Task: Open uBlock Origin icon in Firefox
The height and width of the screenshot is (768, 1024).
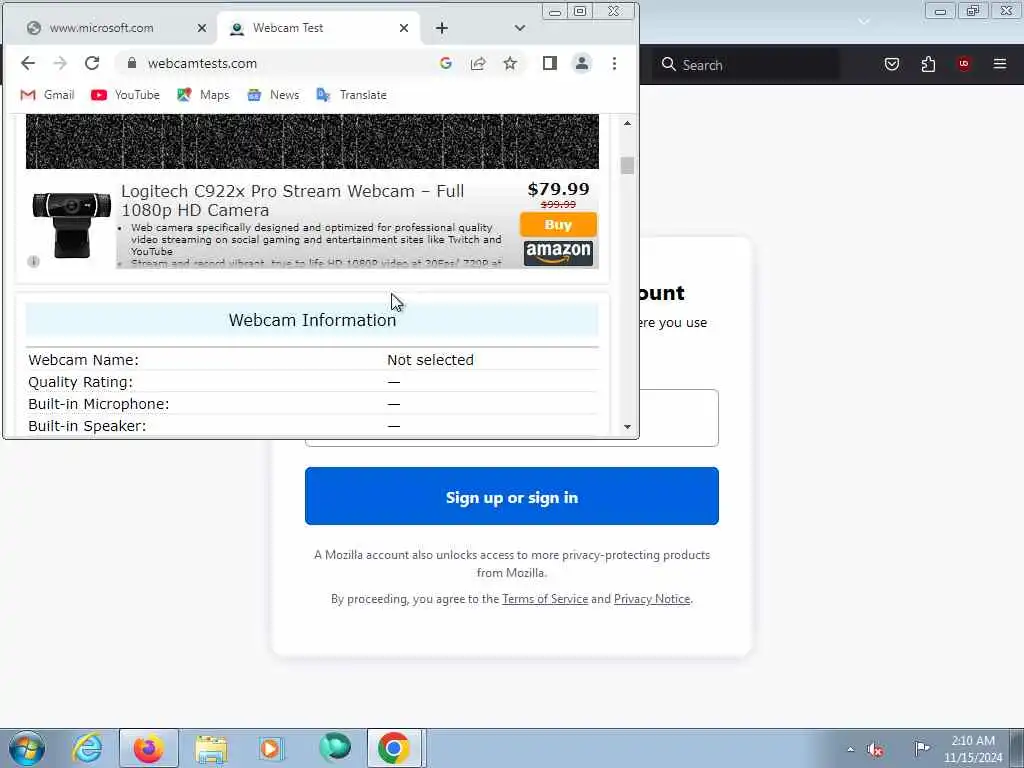Action: 964,64
